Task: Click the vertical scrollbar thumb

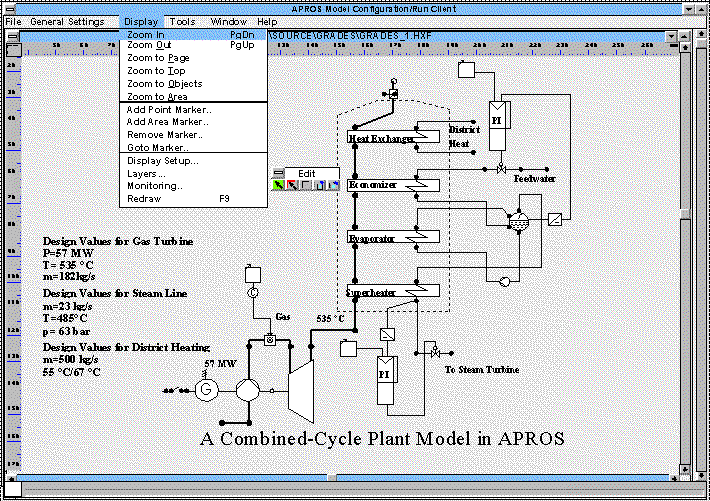Action: coord(685,214)
